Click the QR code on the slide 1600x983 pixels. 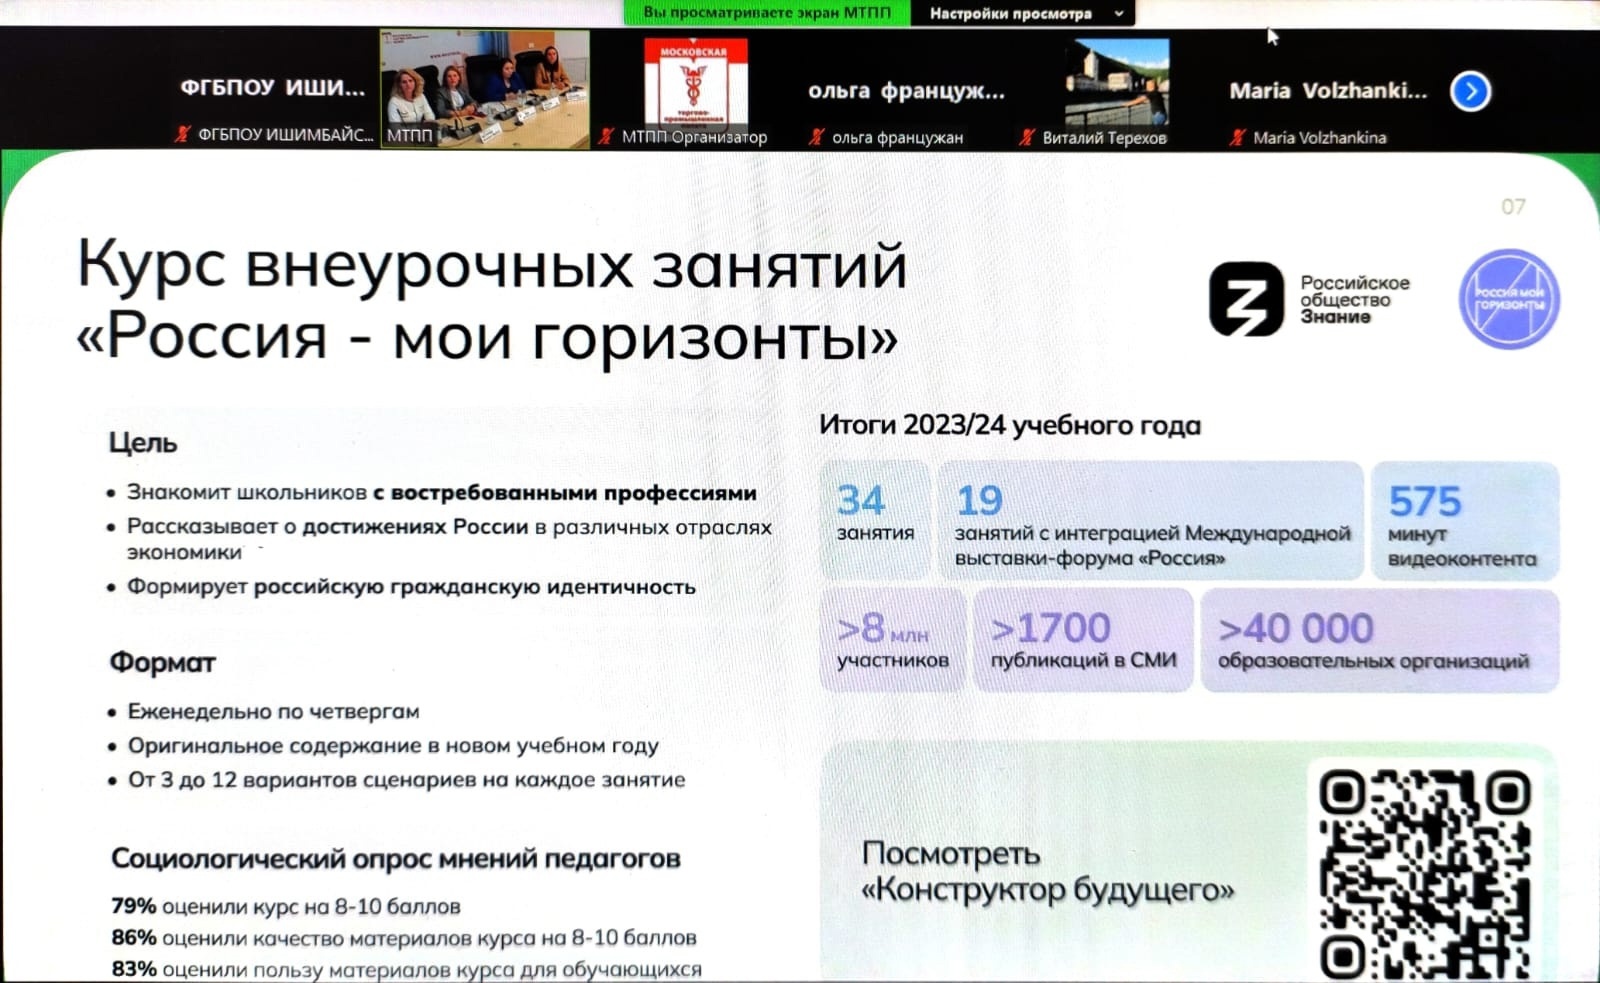[x=1424, y=875]
